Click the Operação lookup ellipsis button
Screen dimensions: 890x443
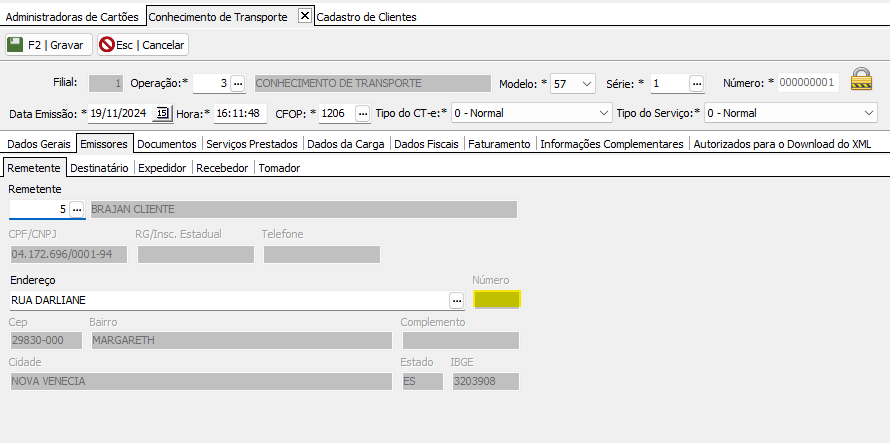tap(238, 84)
